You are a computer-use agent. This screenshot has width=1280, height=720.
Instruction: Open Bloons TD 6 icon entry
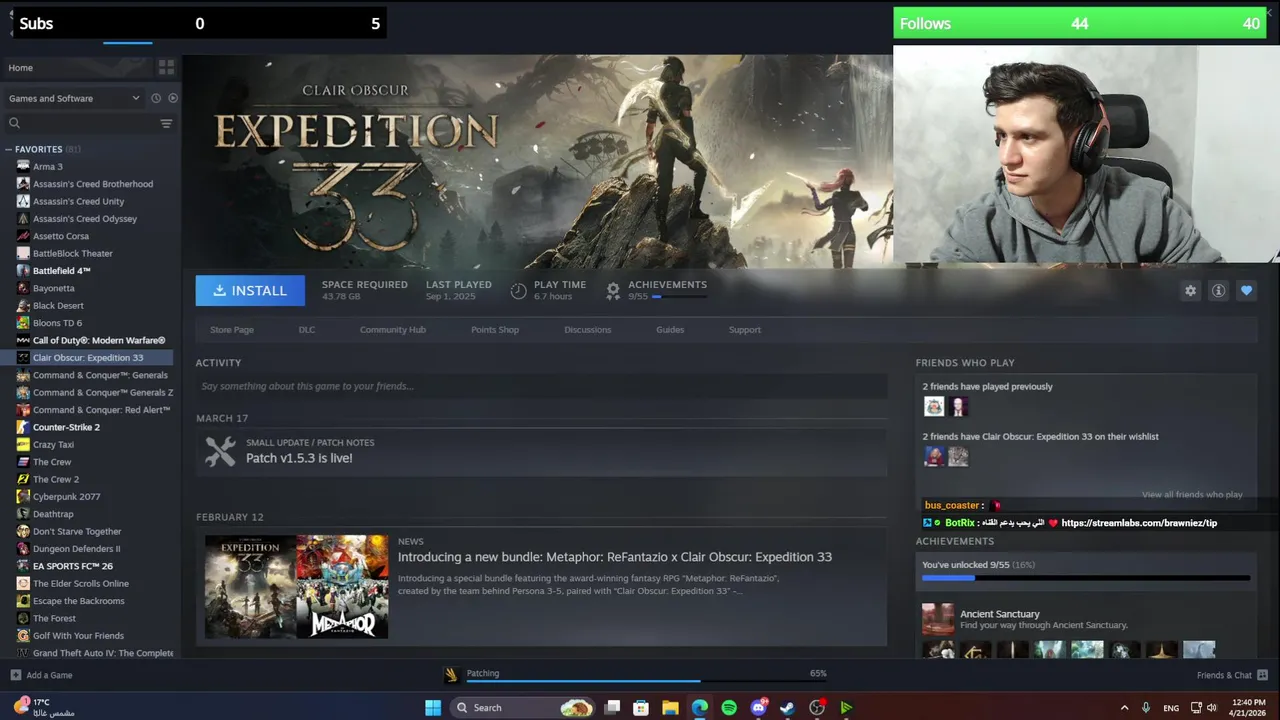click(x=23, y=322)
